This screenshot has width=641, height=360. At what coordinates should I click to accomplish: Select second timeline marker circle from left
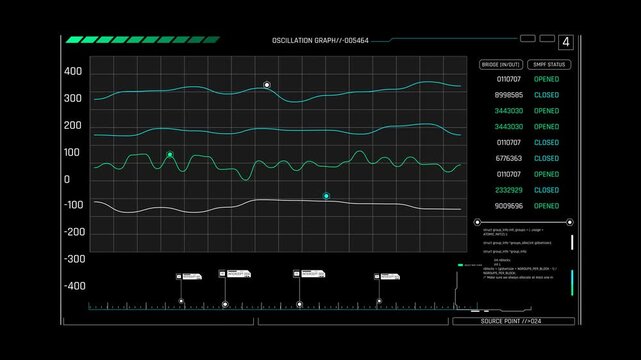(225, 304)
